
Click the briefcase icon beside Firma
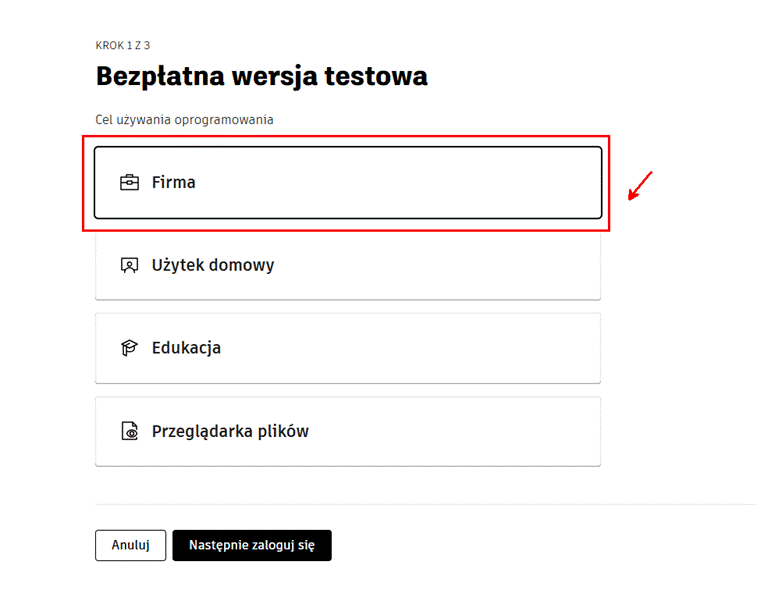tap(129, 183)
